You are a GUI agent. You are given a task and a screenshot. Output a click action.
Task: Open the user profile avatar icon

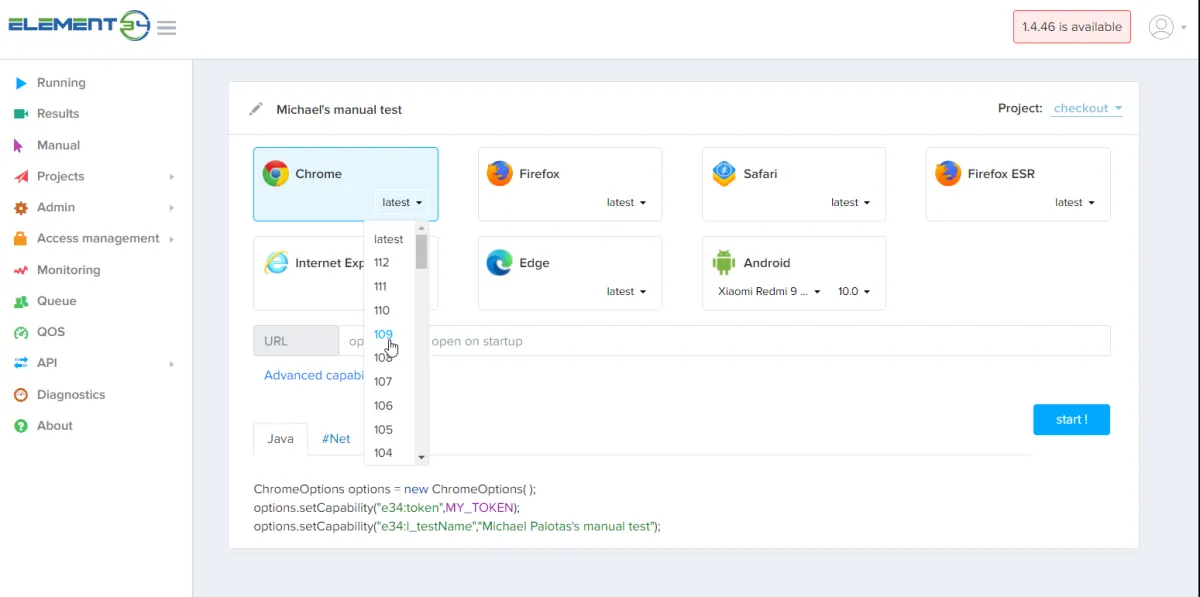[x=1161, y=27]
